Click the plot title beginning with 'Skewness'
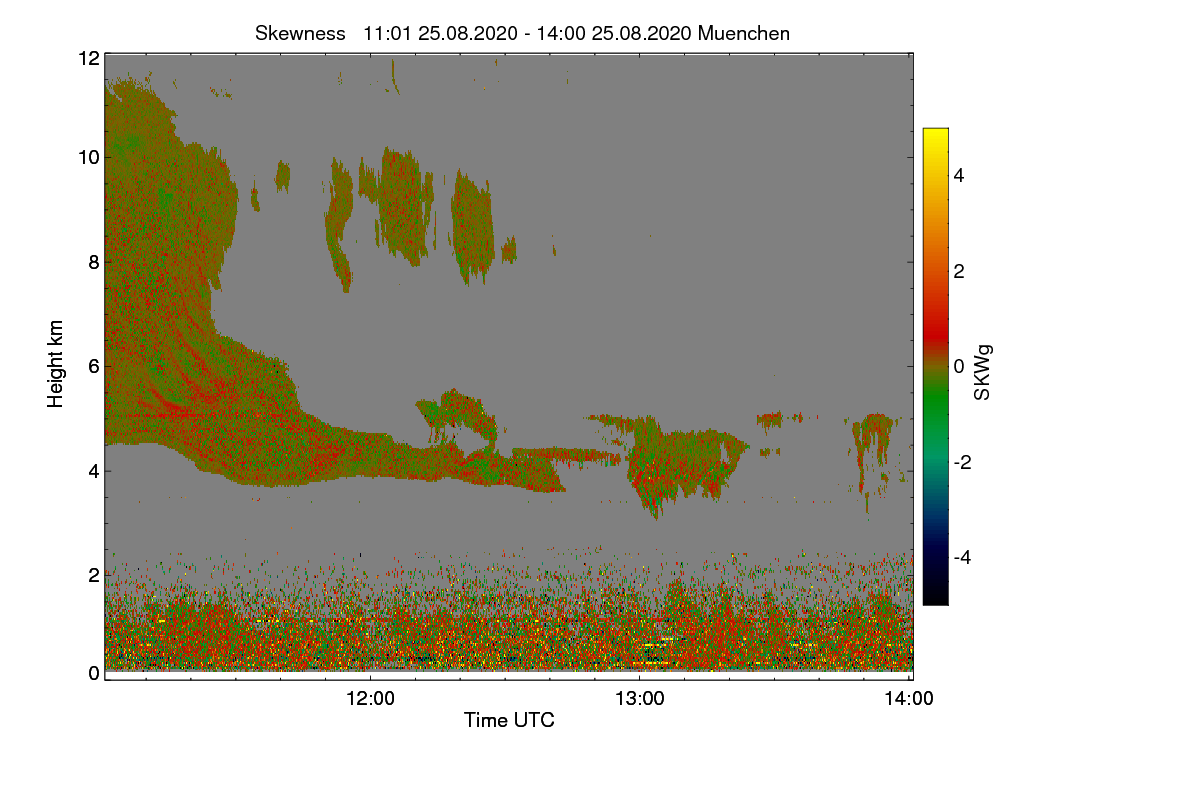This screenshot has height=800, width=1200. coord(522,33)
